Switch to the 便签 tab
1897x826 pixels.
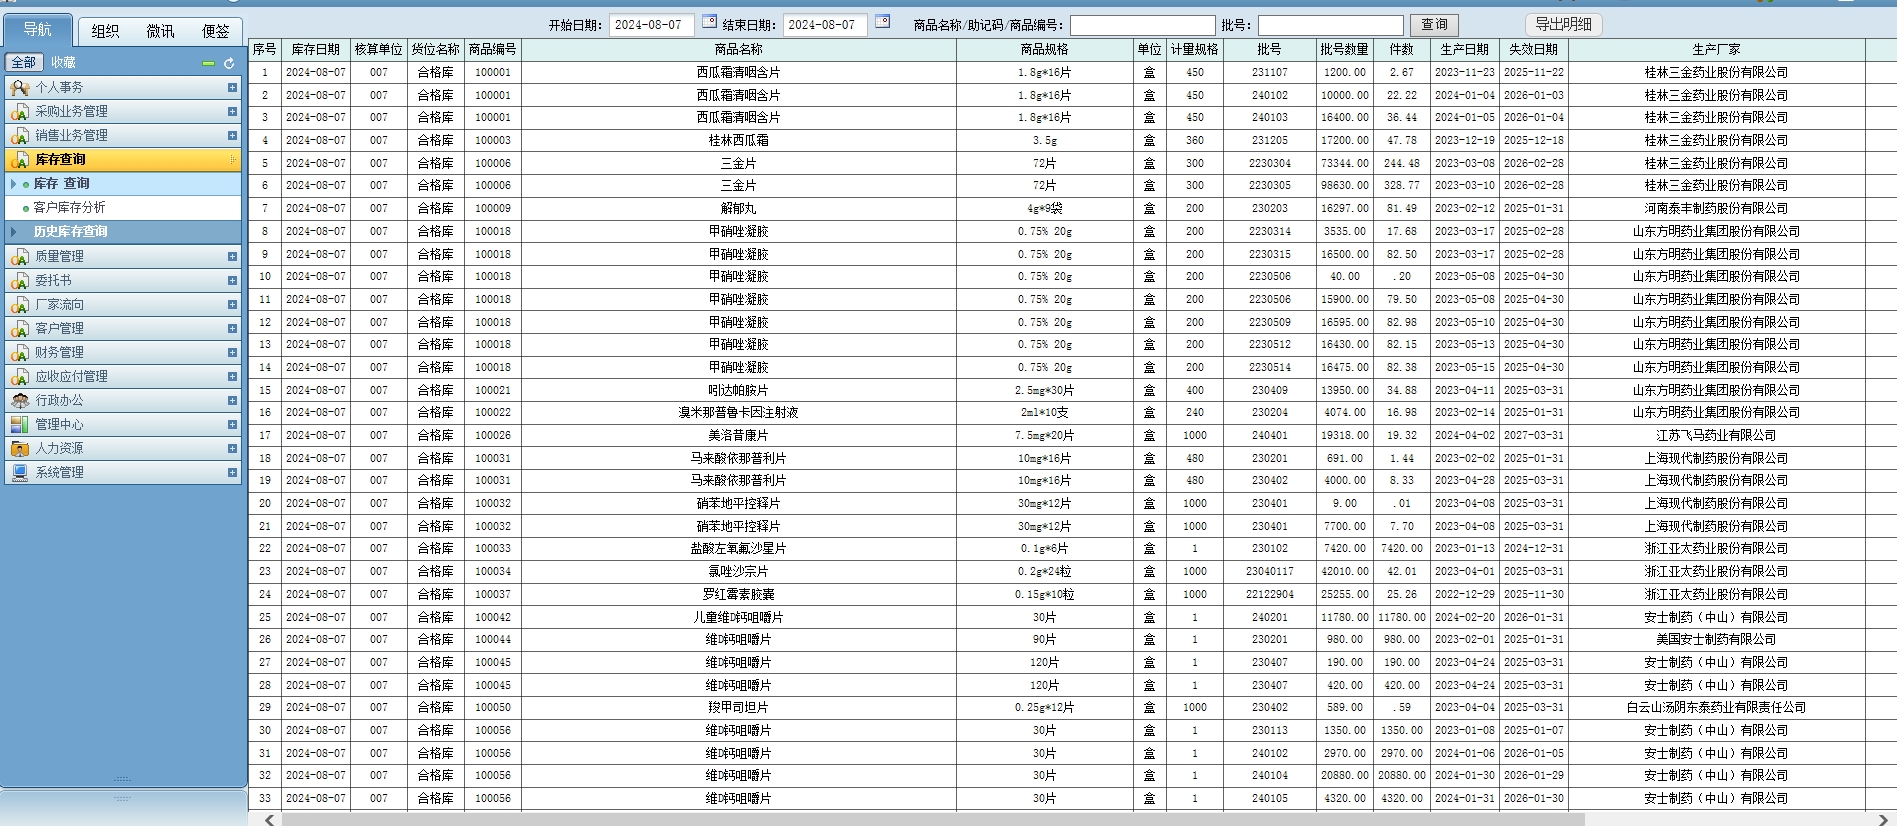click(215, 32)
